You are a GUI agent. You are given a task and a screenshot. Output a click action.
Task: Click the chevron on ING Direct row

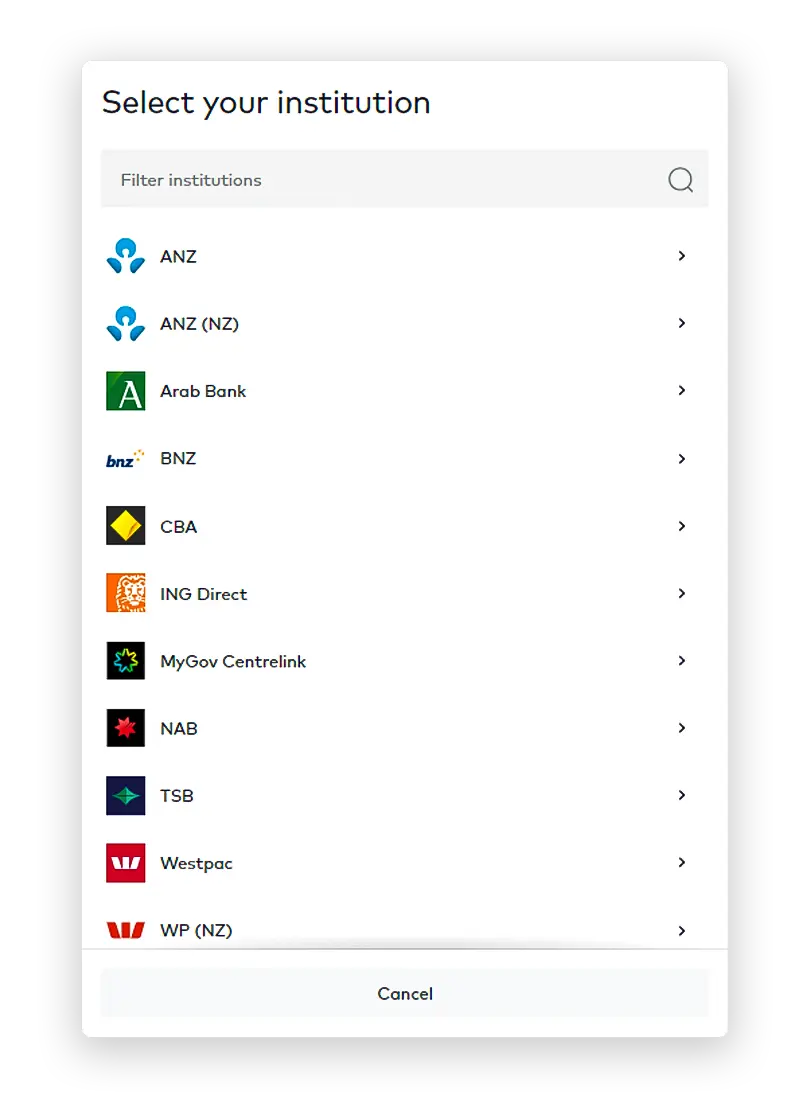[x=682, y=593]
